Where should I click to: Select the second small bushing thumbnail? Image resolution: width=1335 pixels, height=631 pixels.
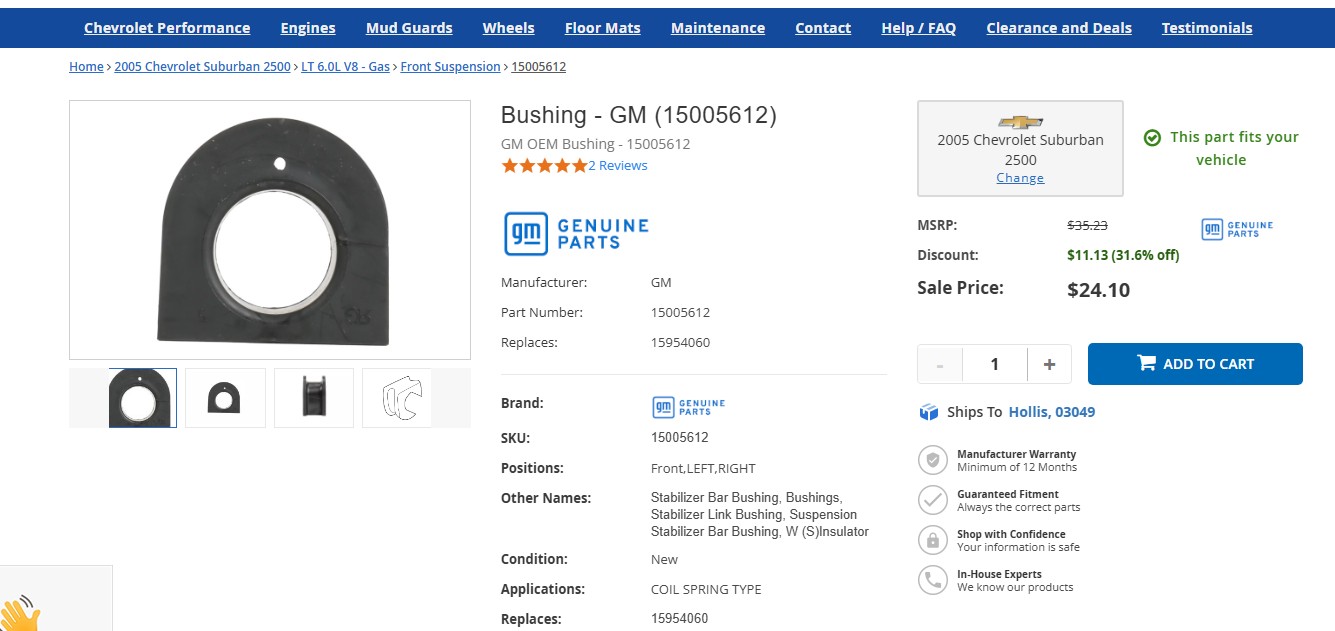[x=225, y=398]
